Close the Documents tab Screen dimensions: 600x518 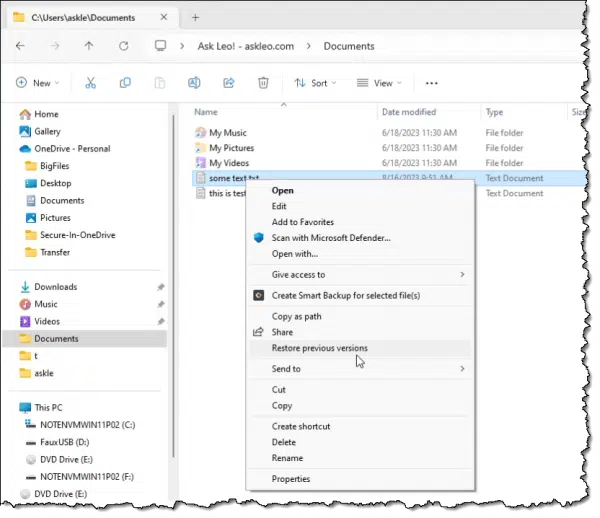(164, 17)
